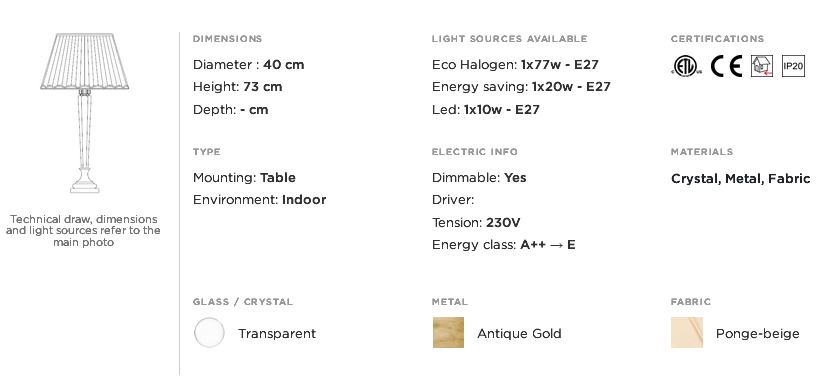
Task: Click the indoor-use house certification icon
Action: (x=762, y=66)
